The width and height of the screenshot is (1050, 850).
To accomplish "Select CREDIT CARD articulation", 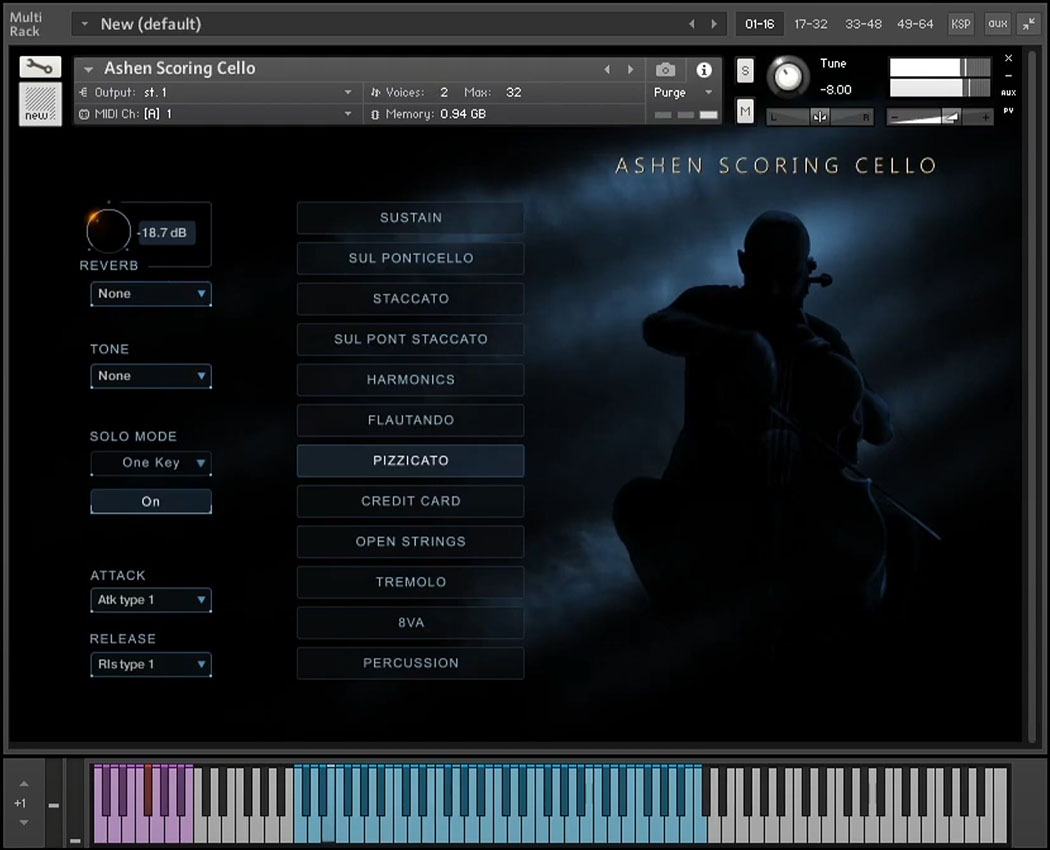I will pyautogui.click(x=410, y=501).
